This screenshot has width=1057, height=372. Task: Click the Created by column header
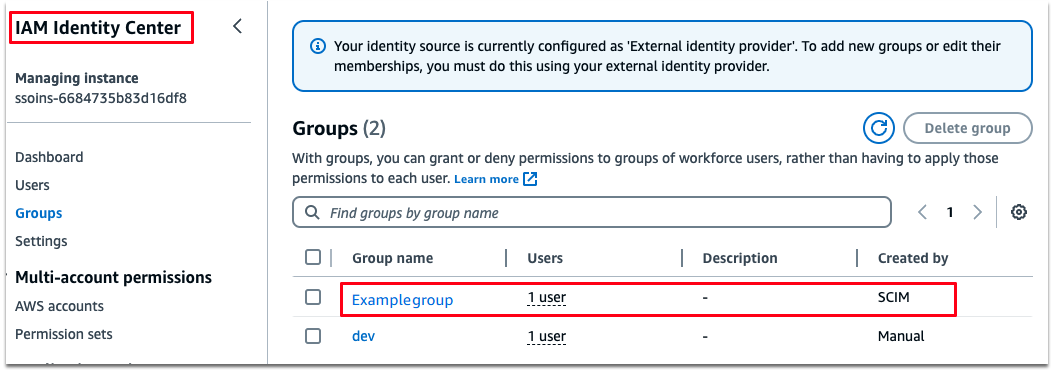pyautogui.click(x=913, y=258)
